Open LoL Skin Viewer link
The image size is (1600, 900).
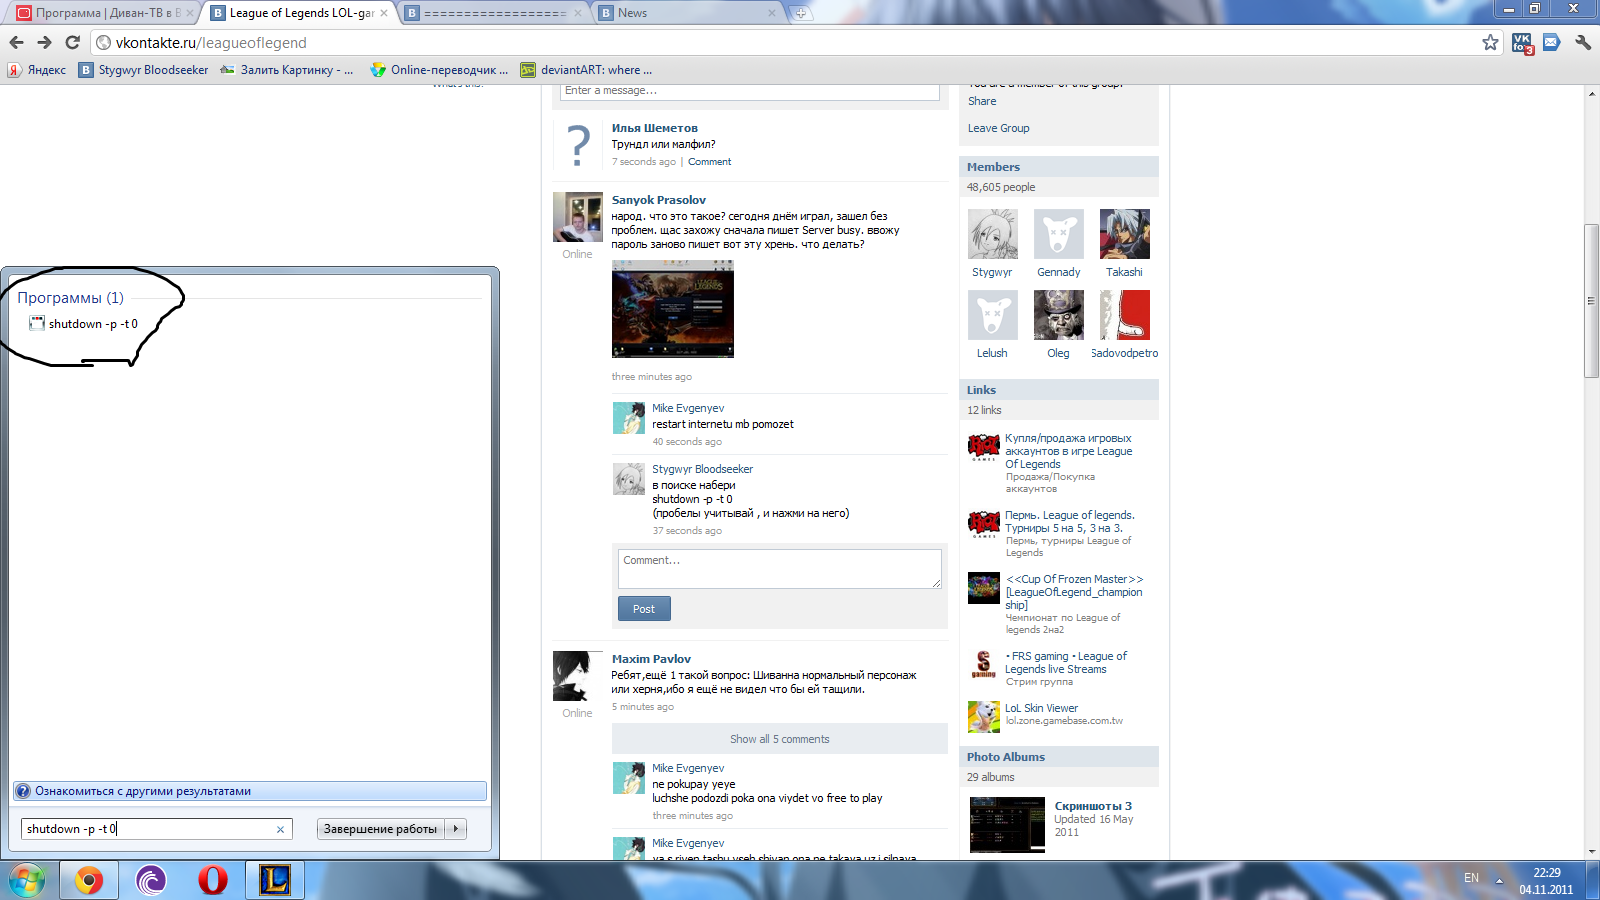click(x=1041, y=708)
